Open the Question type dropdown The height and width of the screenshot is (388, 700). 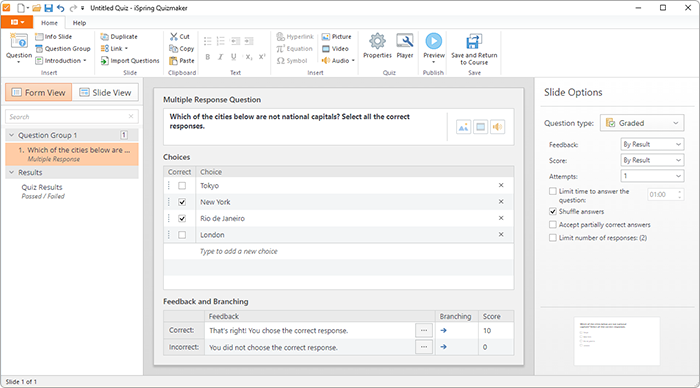642,123
